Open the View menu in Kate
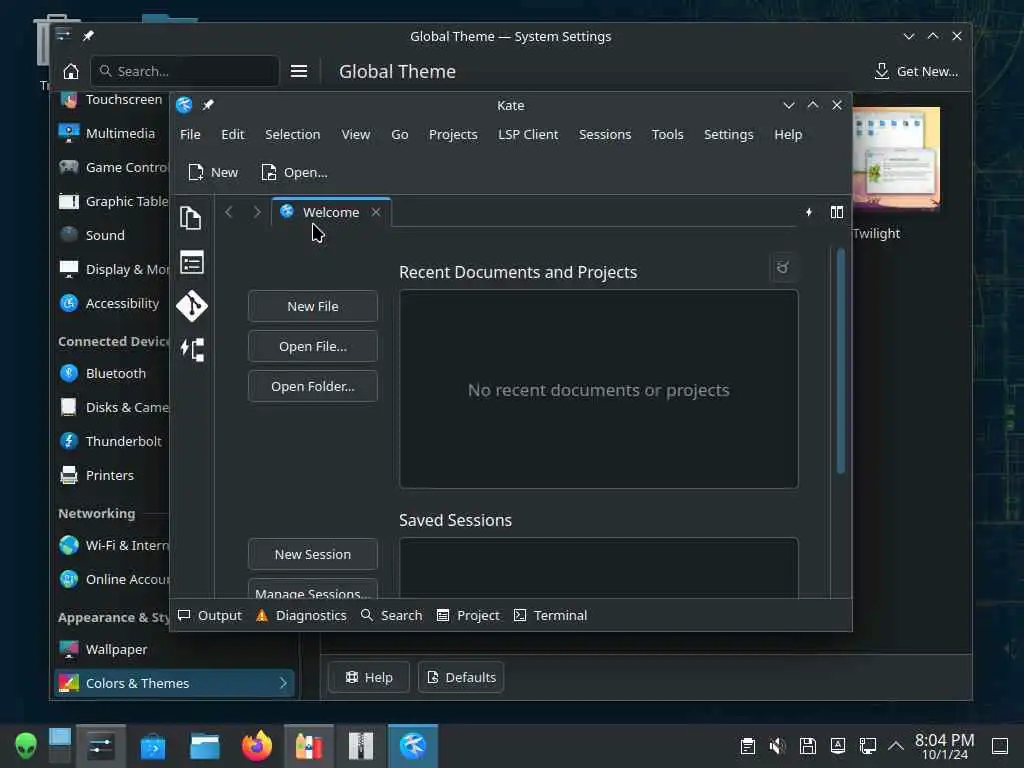Screen dimensions: 1024x768 (356, 135)
